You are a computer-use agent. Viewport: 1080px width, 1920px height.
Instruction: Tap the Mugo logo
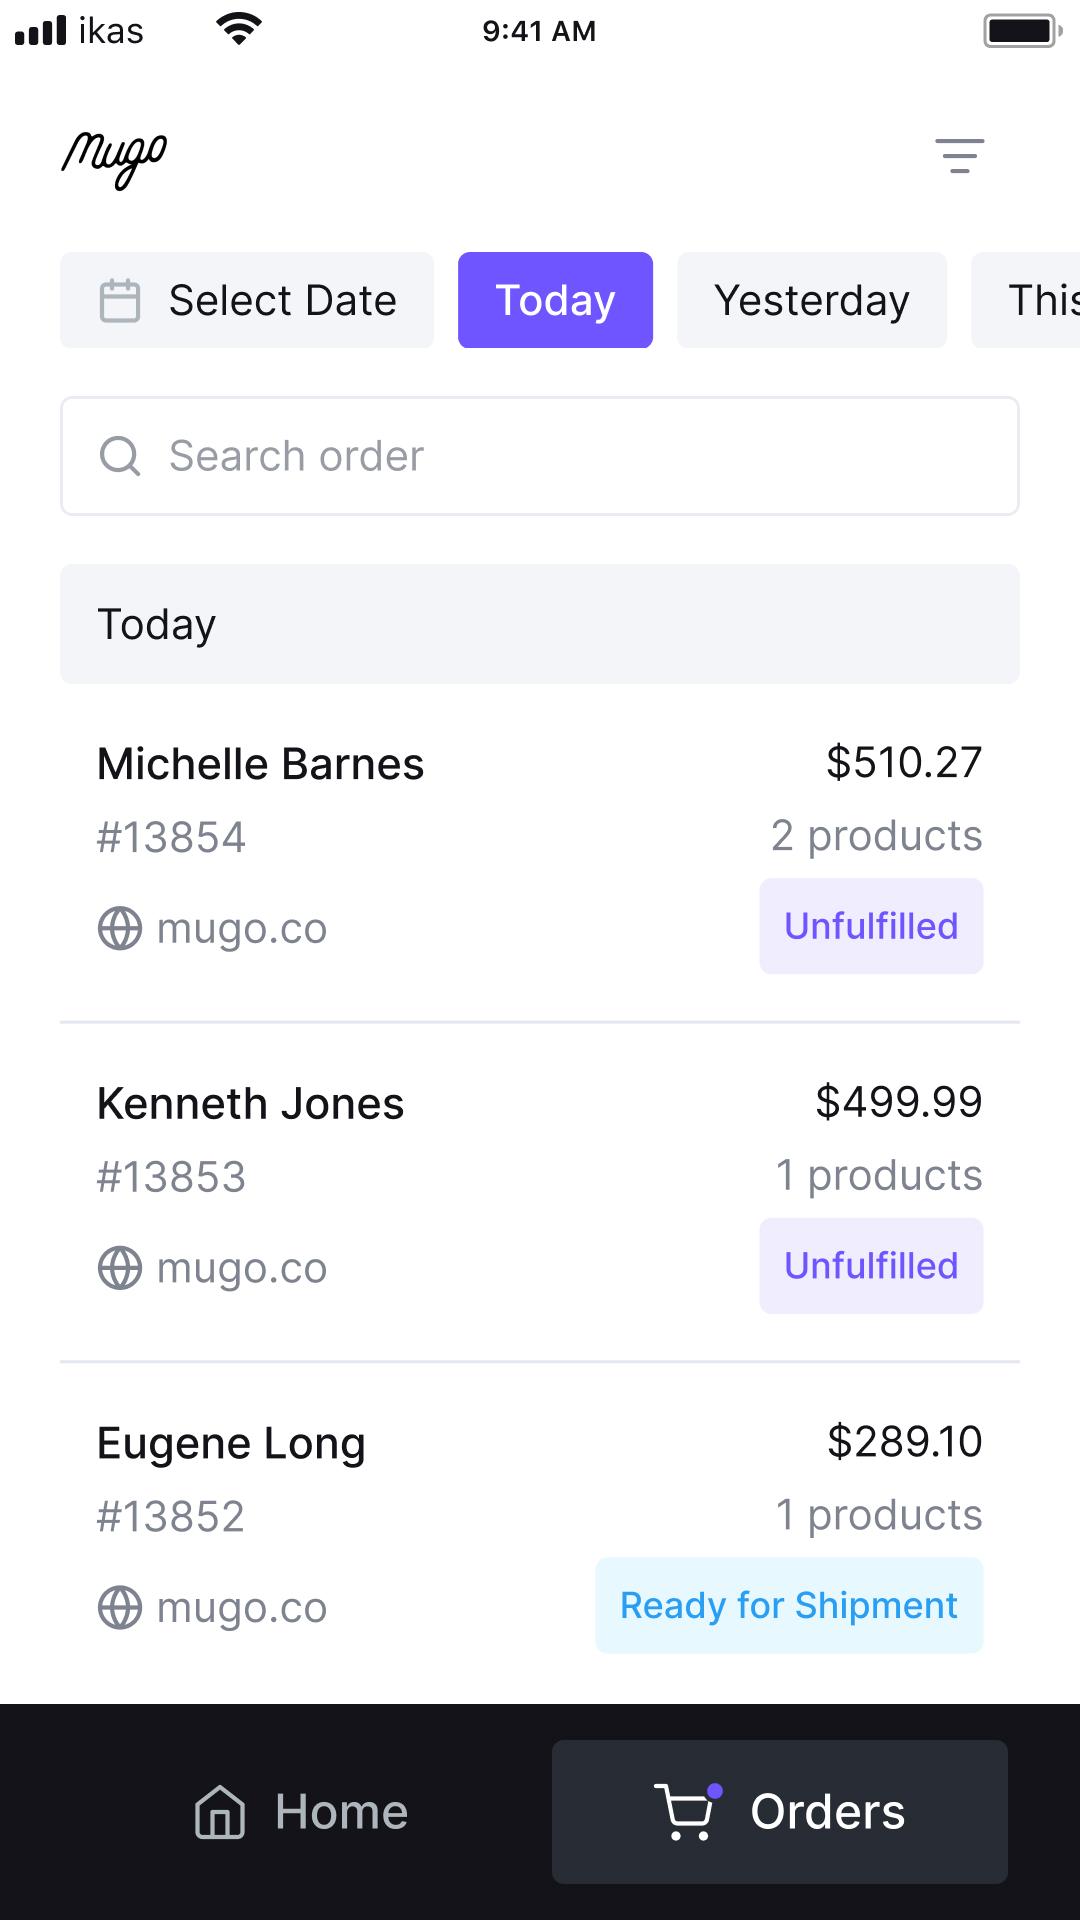click(x=114, y=159)
